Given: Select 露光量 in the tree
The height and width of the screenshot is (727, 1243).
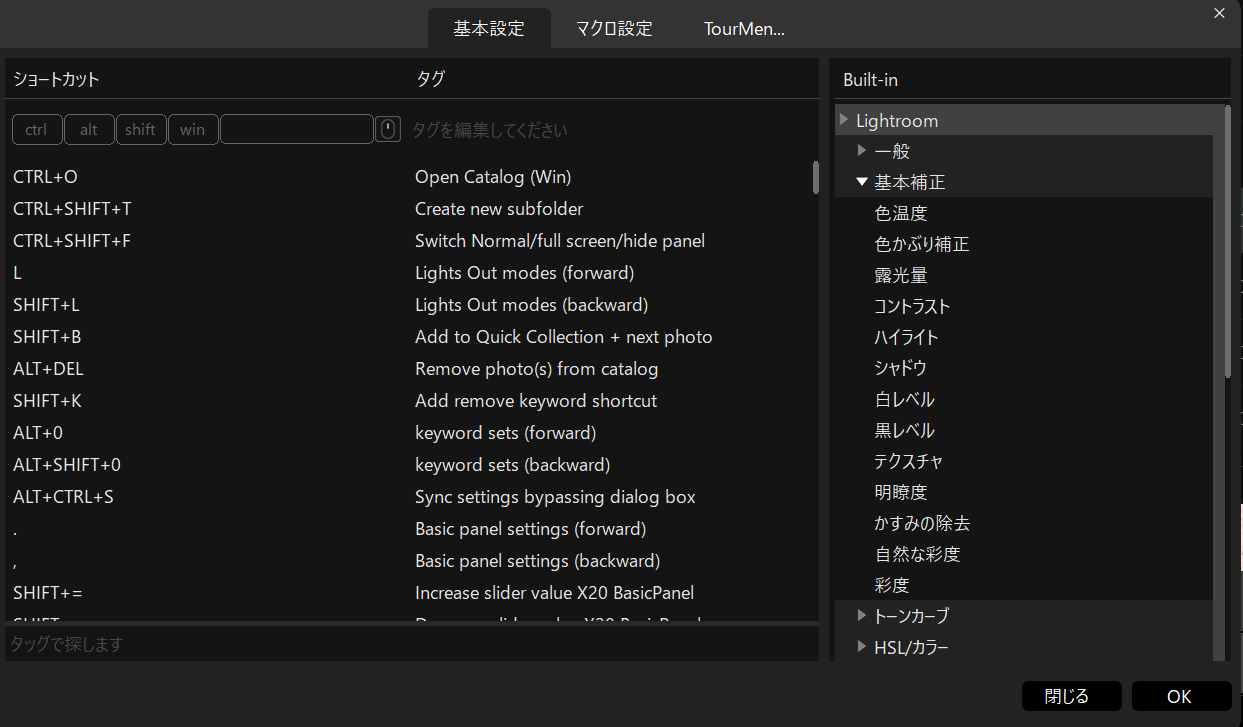Looking at the screenshot, I should (x=901, y=275).
